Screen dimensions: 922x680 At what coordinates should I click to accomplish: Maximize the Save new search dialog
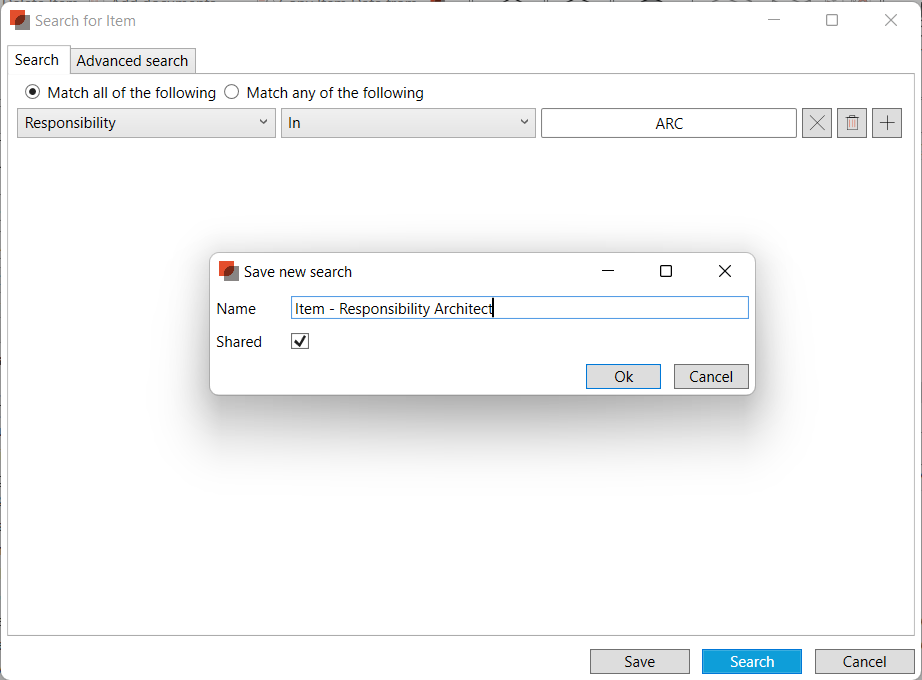[666, 271]
